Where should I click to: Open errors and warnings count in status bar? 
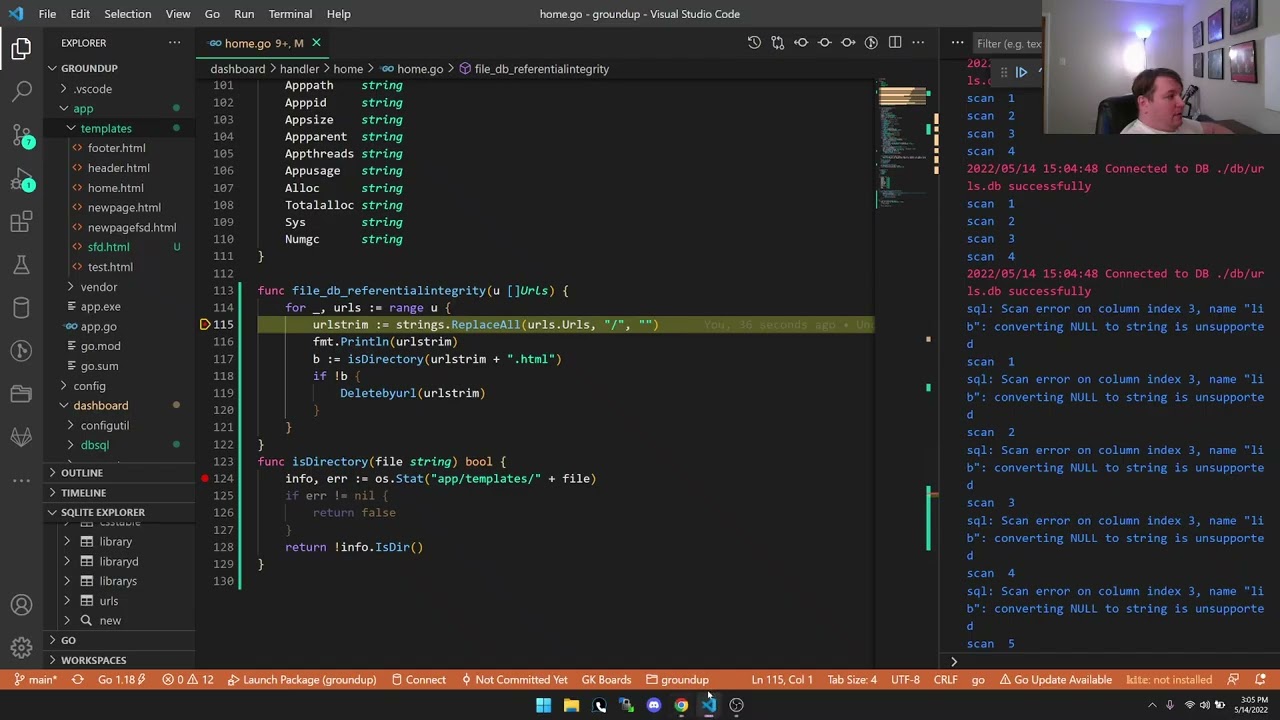(x=188, y=680)
